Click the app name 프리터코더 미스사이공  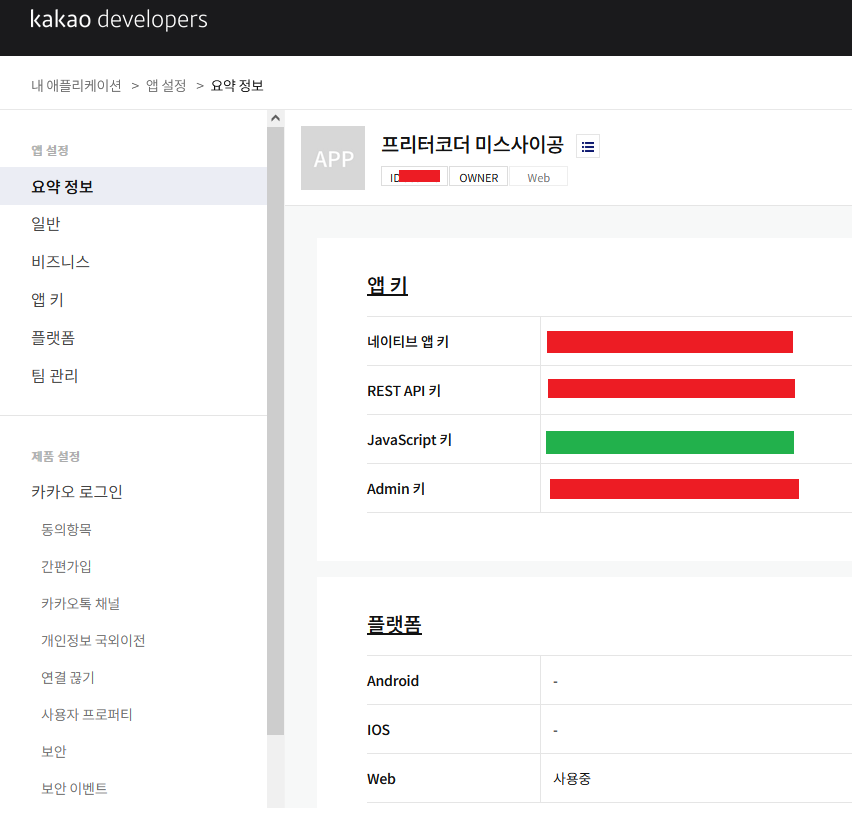point(472,145)
